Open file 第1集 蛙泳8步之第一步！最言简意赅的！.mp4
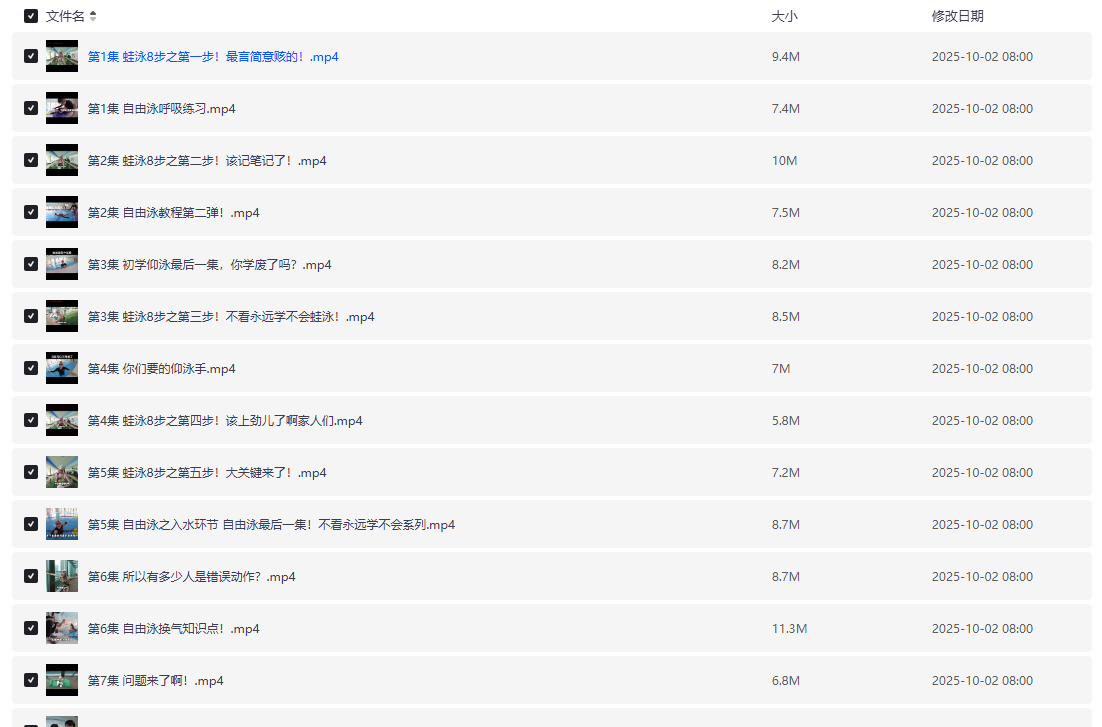1102x727 pixels. click(x=213, y=57)
